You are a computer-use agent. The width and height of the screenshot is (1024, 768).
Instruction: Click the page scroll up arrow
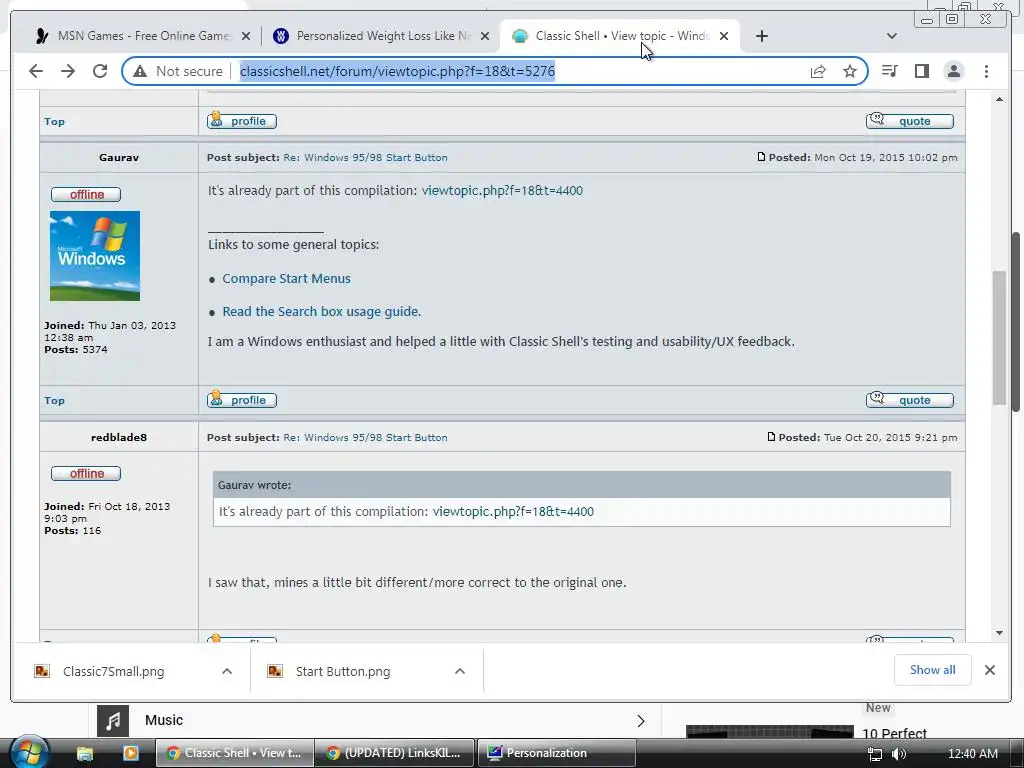point(999,99)
